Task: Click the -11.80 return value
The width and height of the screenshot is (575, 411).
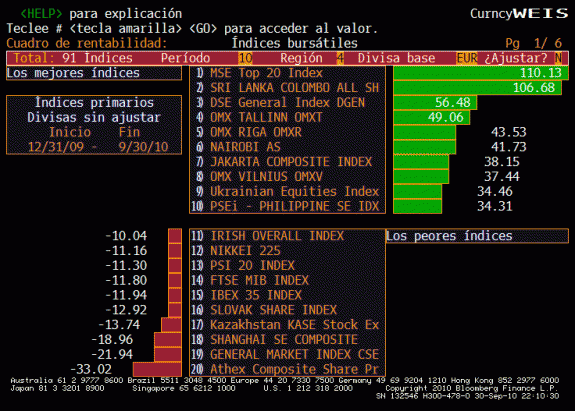Action: tap(126, 280)
